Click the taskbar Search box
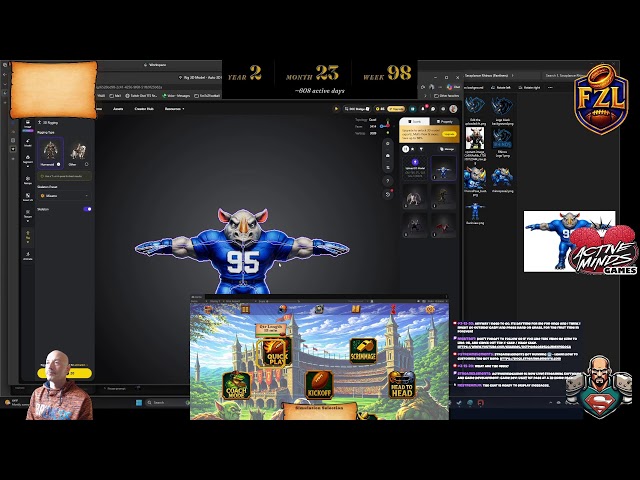 tap(165, 402)
